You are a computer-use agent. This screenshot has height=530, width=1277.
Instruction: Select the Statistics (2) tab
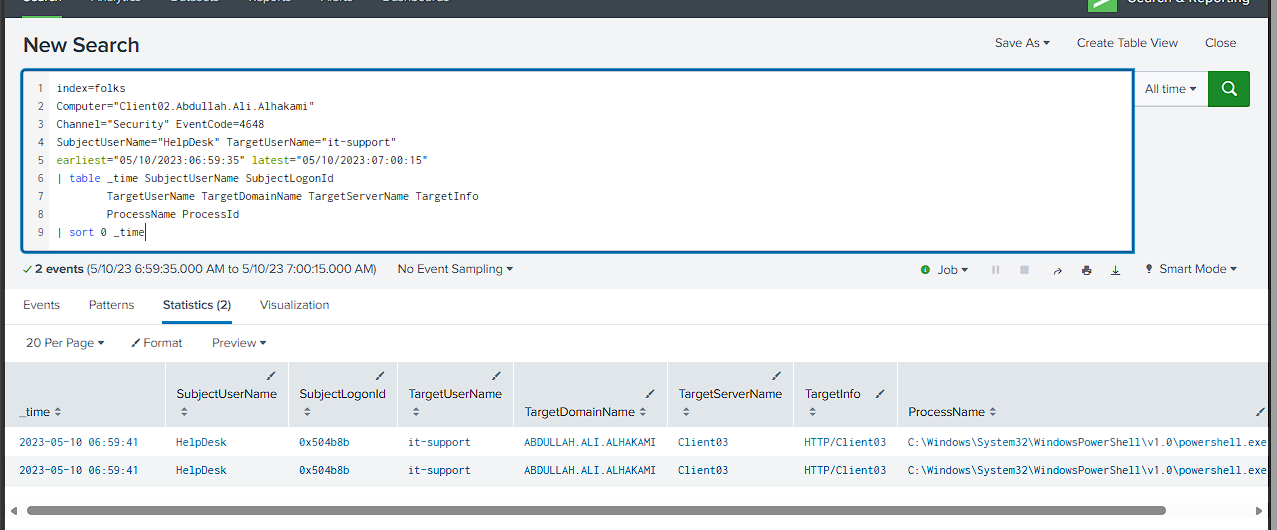click(x=197, y=305)
